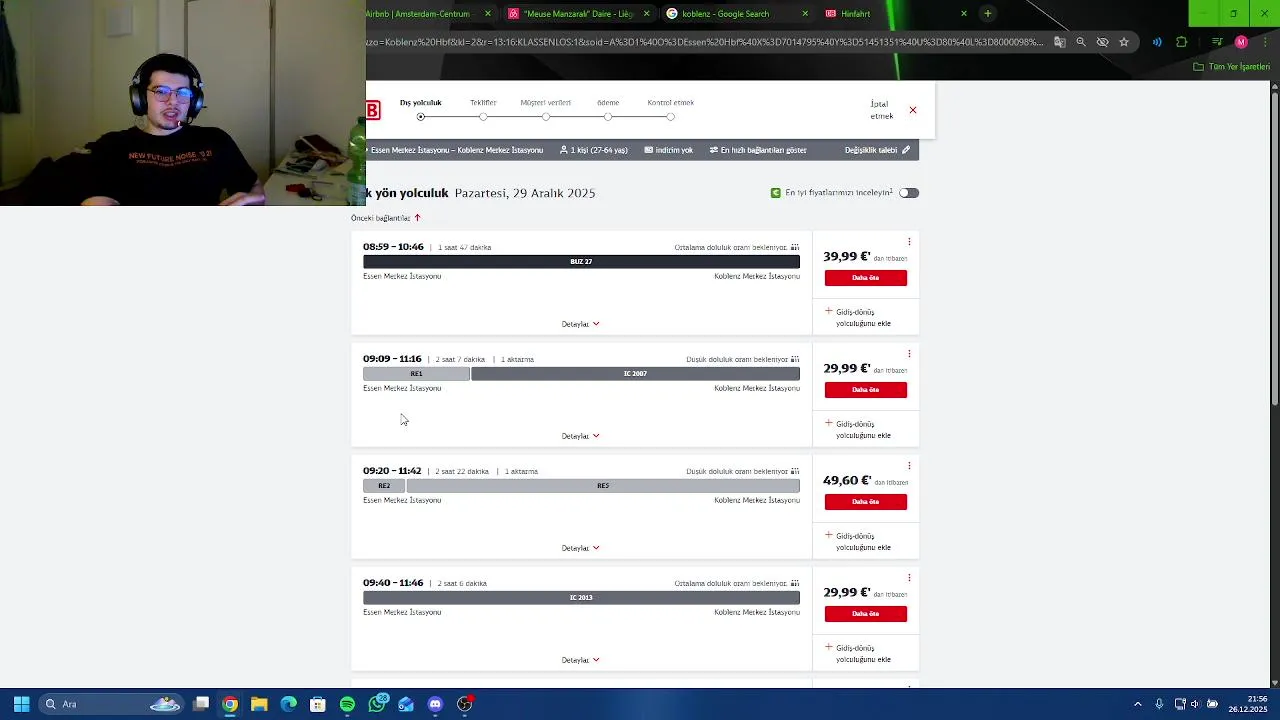Add return trip to the 49,60 € connection
This screenshot has height=720, width=1280.
click(x=858, y=541)
